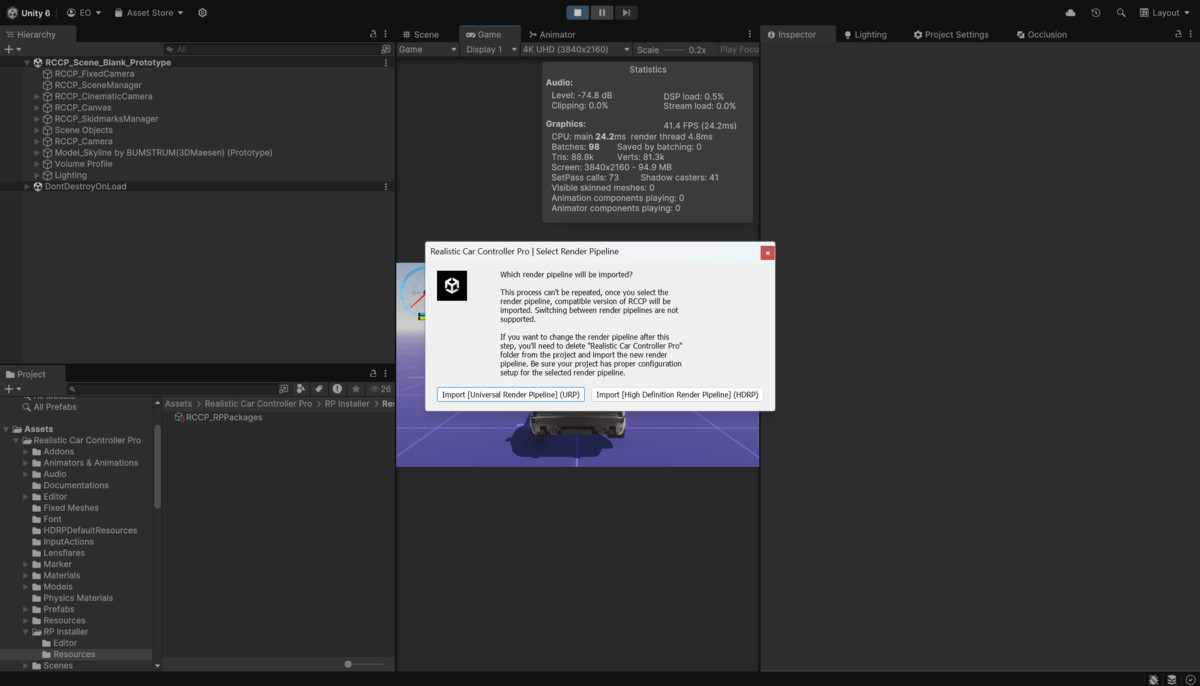Image resolution: width=1200 pixels, height=686 pixels.
Task: Toggle the Inspector panel lock icon
Action: click(1178, 34)
